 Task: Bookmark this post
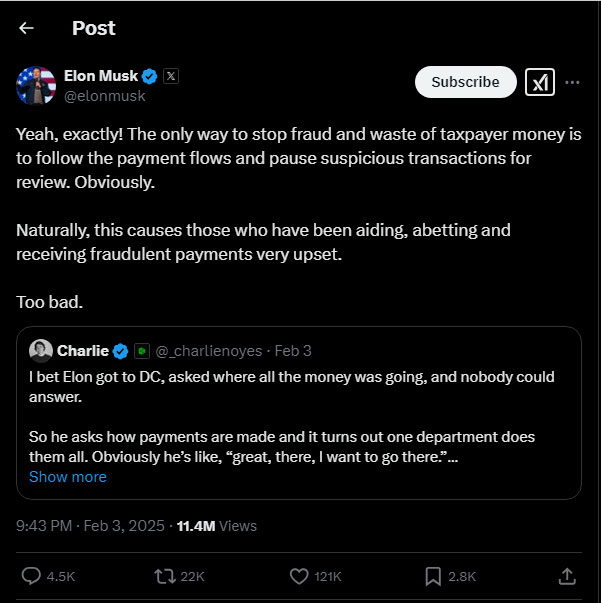coord(434,576)
